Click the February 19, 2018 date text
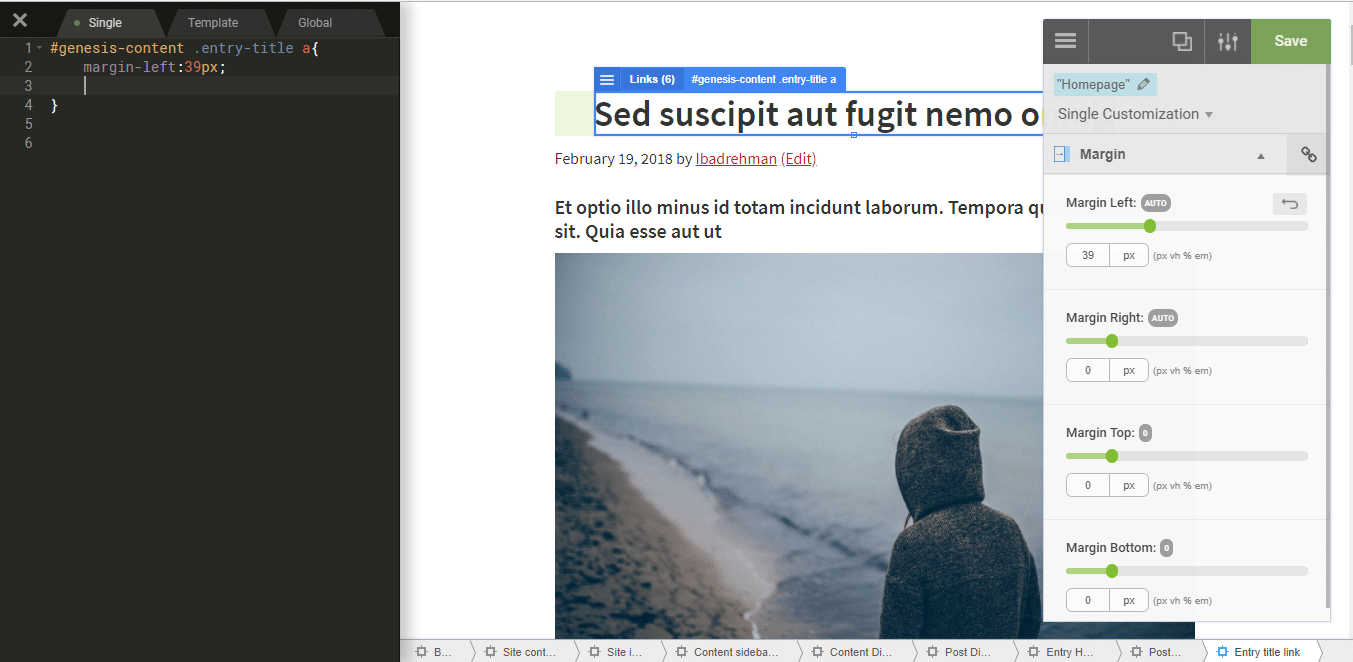 [x=613, y=159]
